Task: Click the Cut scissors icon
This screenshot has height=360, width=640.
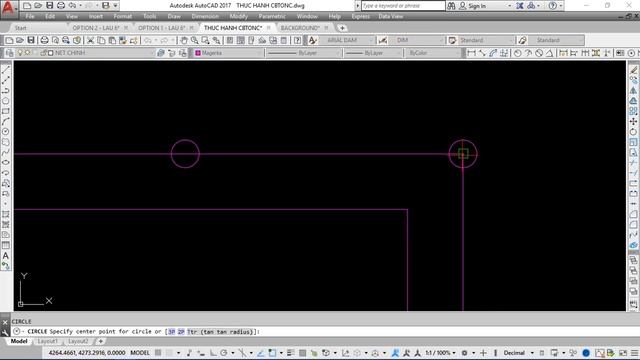Action: click(91, 40)
